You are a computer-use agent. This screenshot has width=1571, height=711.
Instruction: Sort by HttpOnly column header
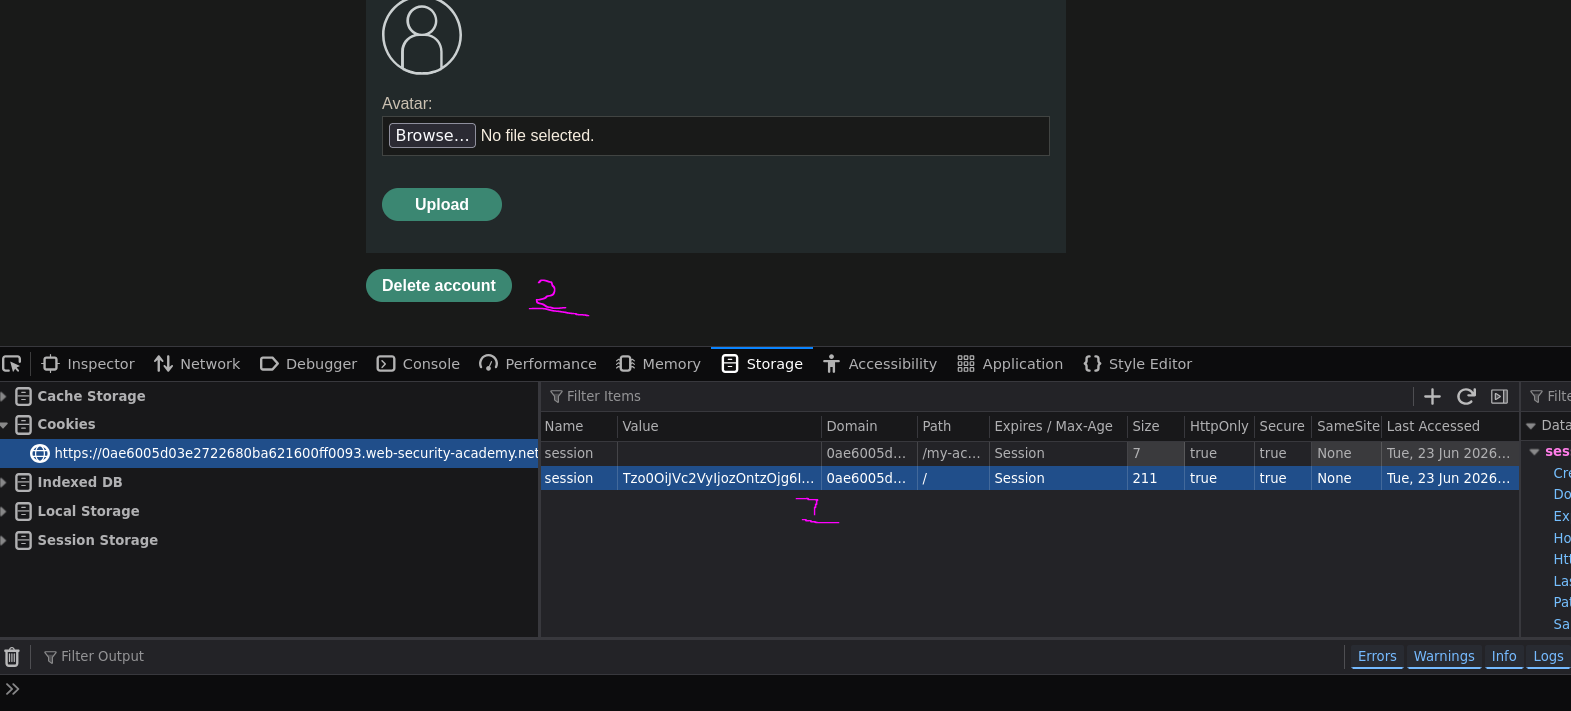point(1219,426)
